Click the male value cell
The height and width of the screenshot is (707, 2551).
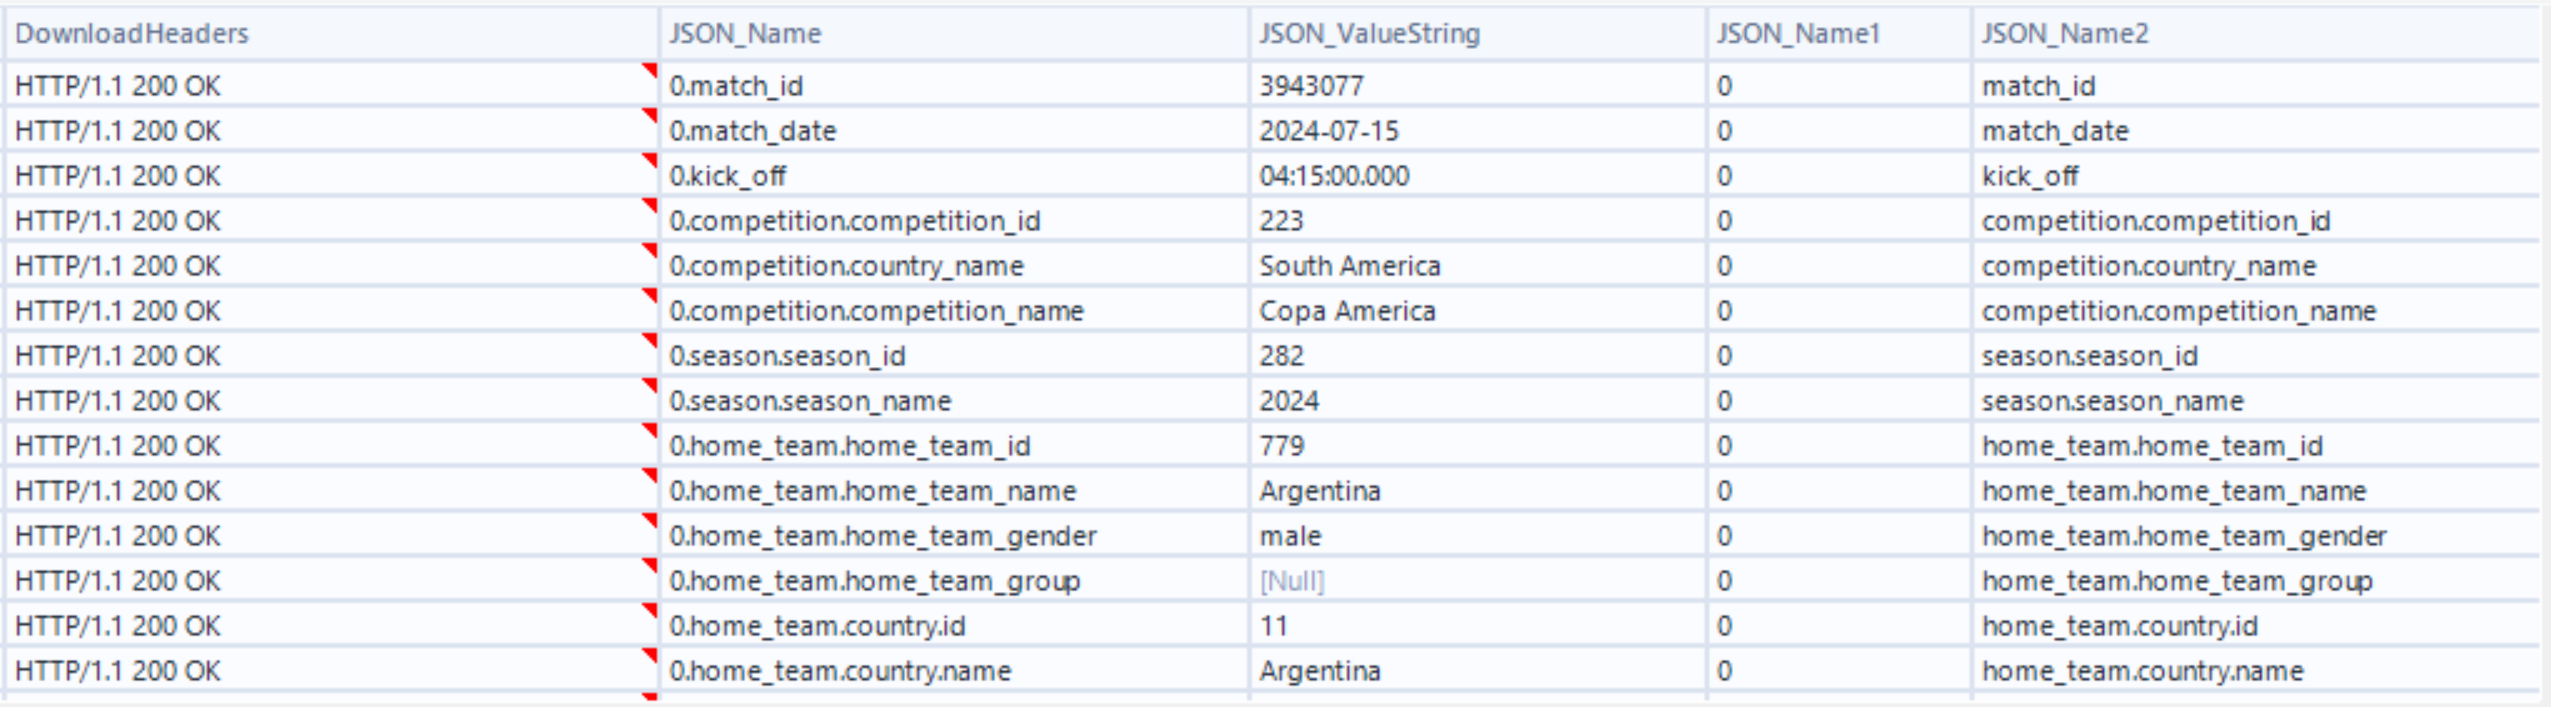1290,536
